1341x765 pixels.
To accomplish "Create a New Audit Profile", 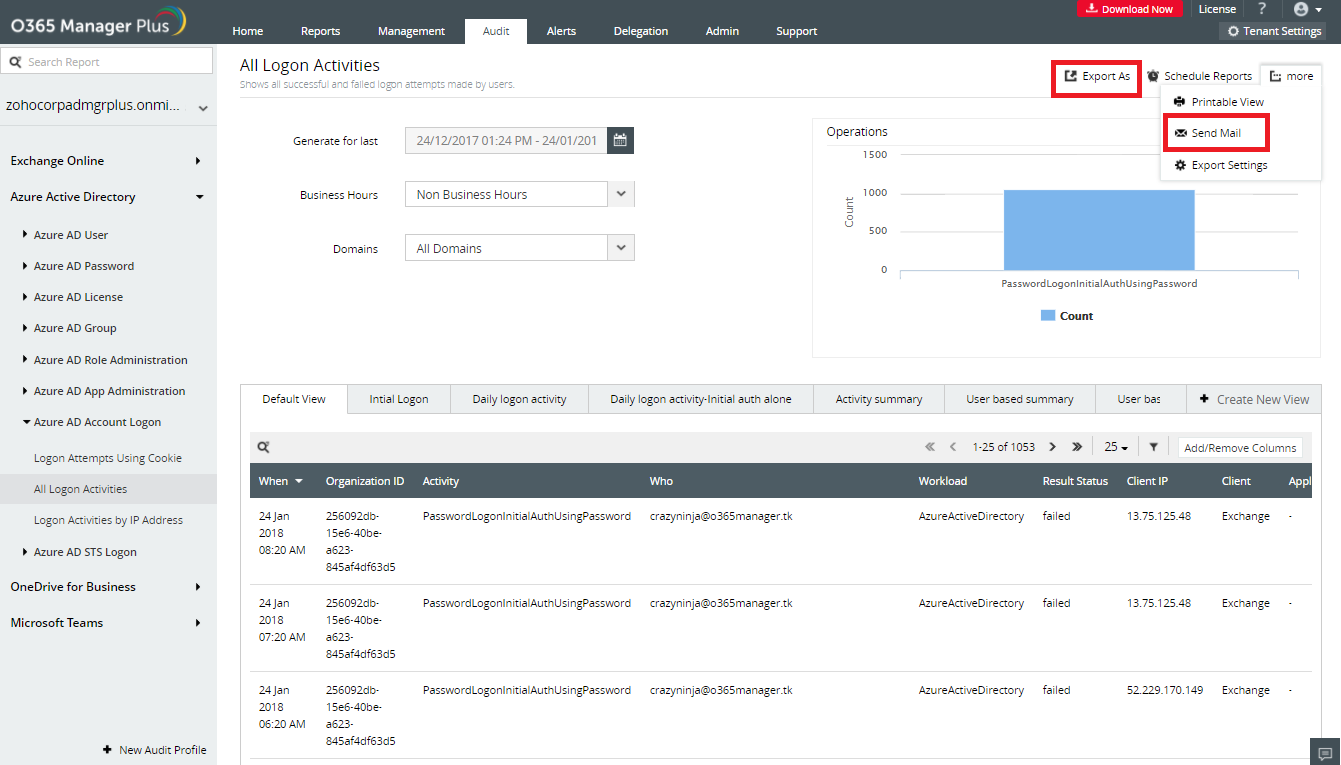I will pyautogui.click(x=155, y=750).
